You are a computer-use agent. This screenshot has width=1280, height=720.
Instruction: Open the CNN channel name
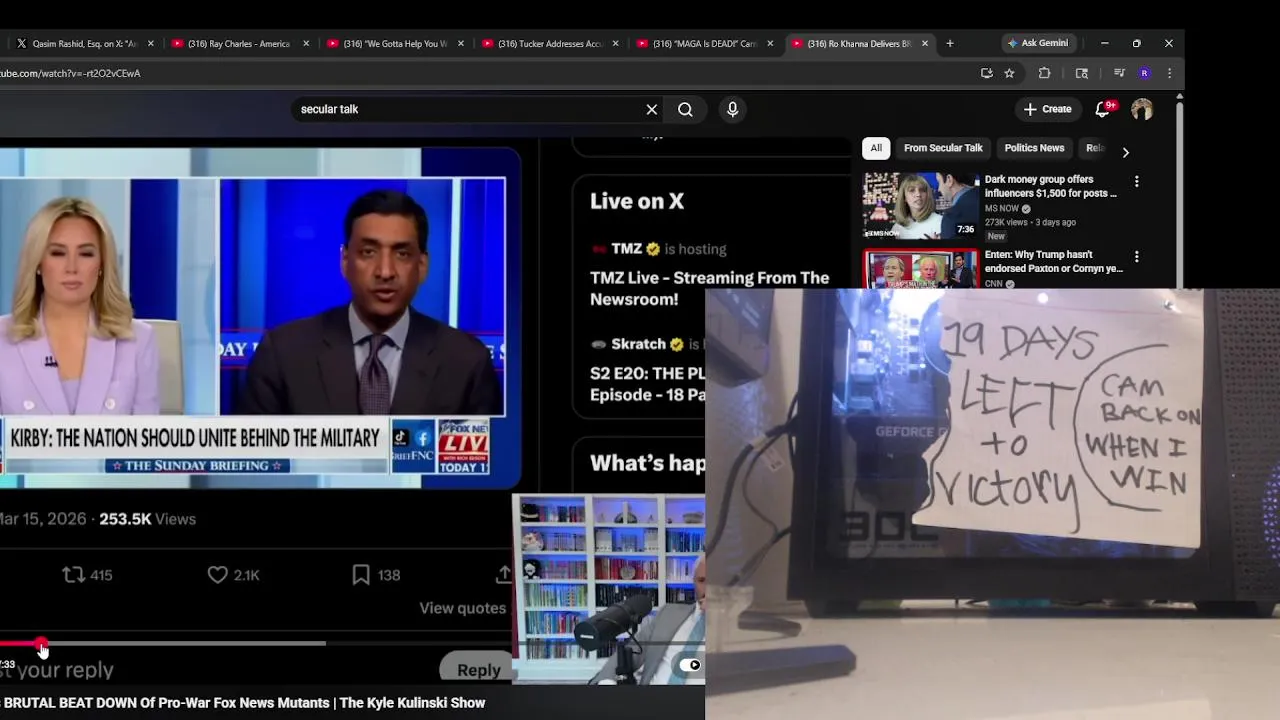(994, 284)
